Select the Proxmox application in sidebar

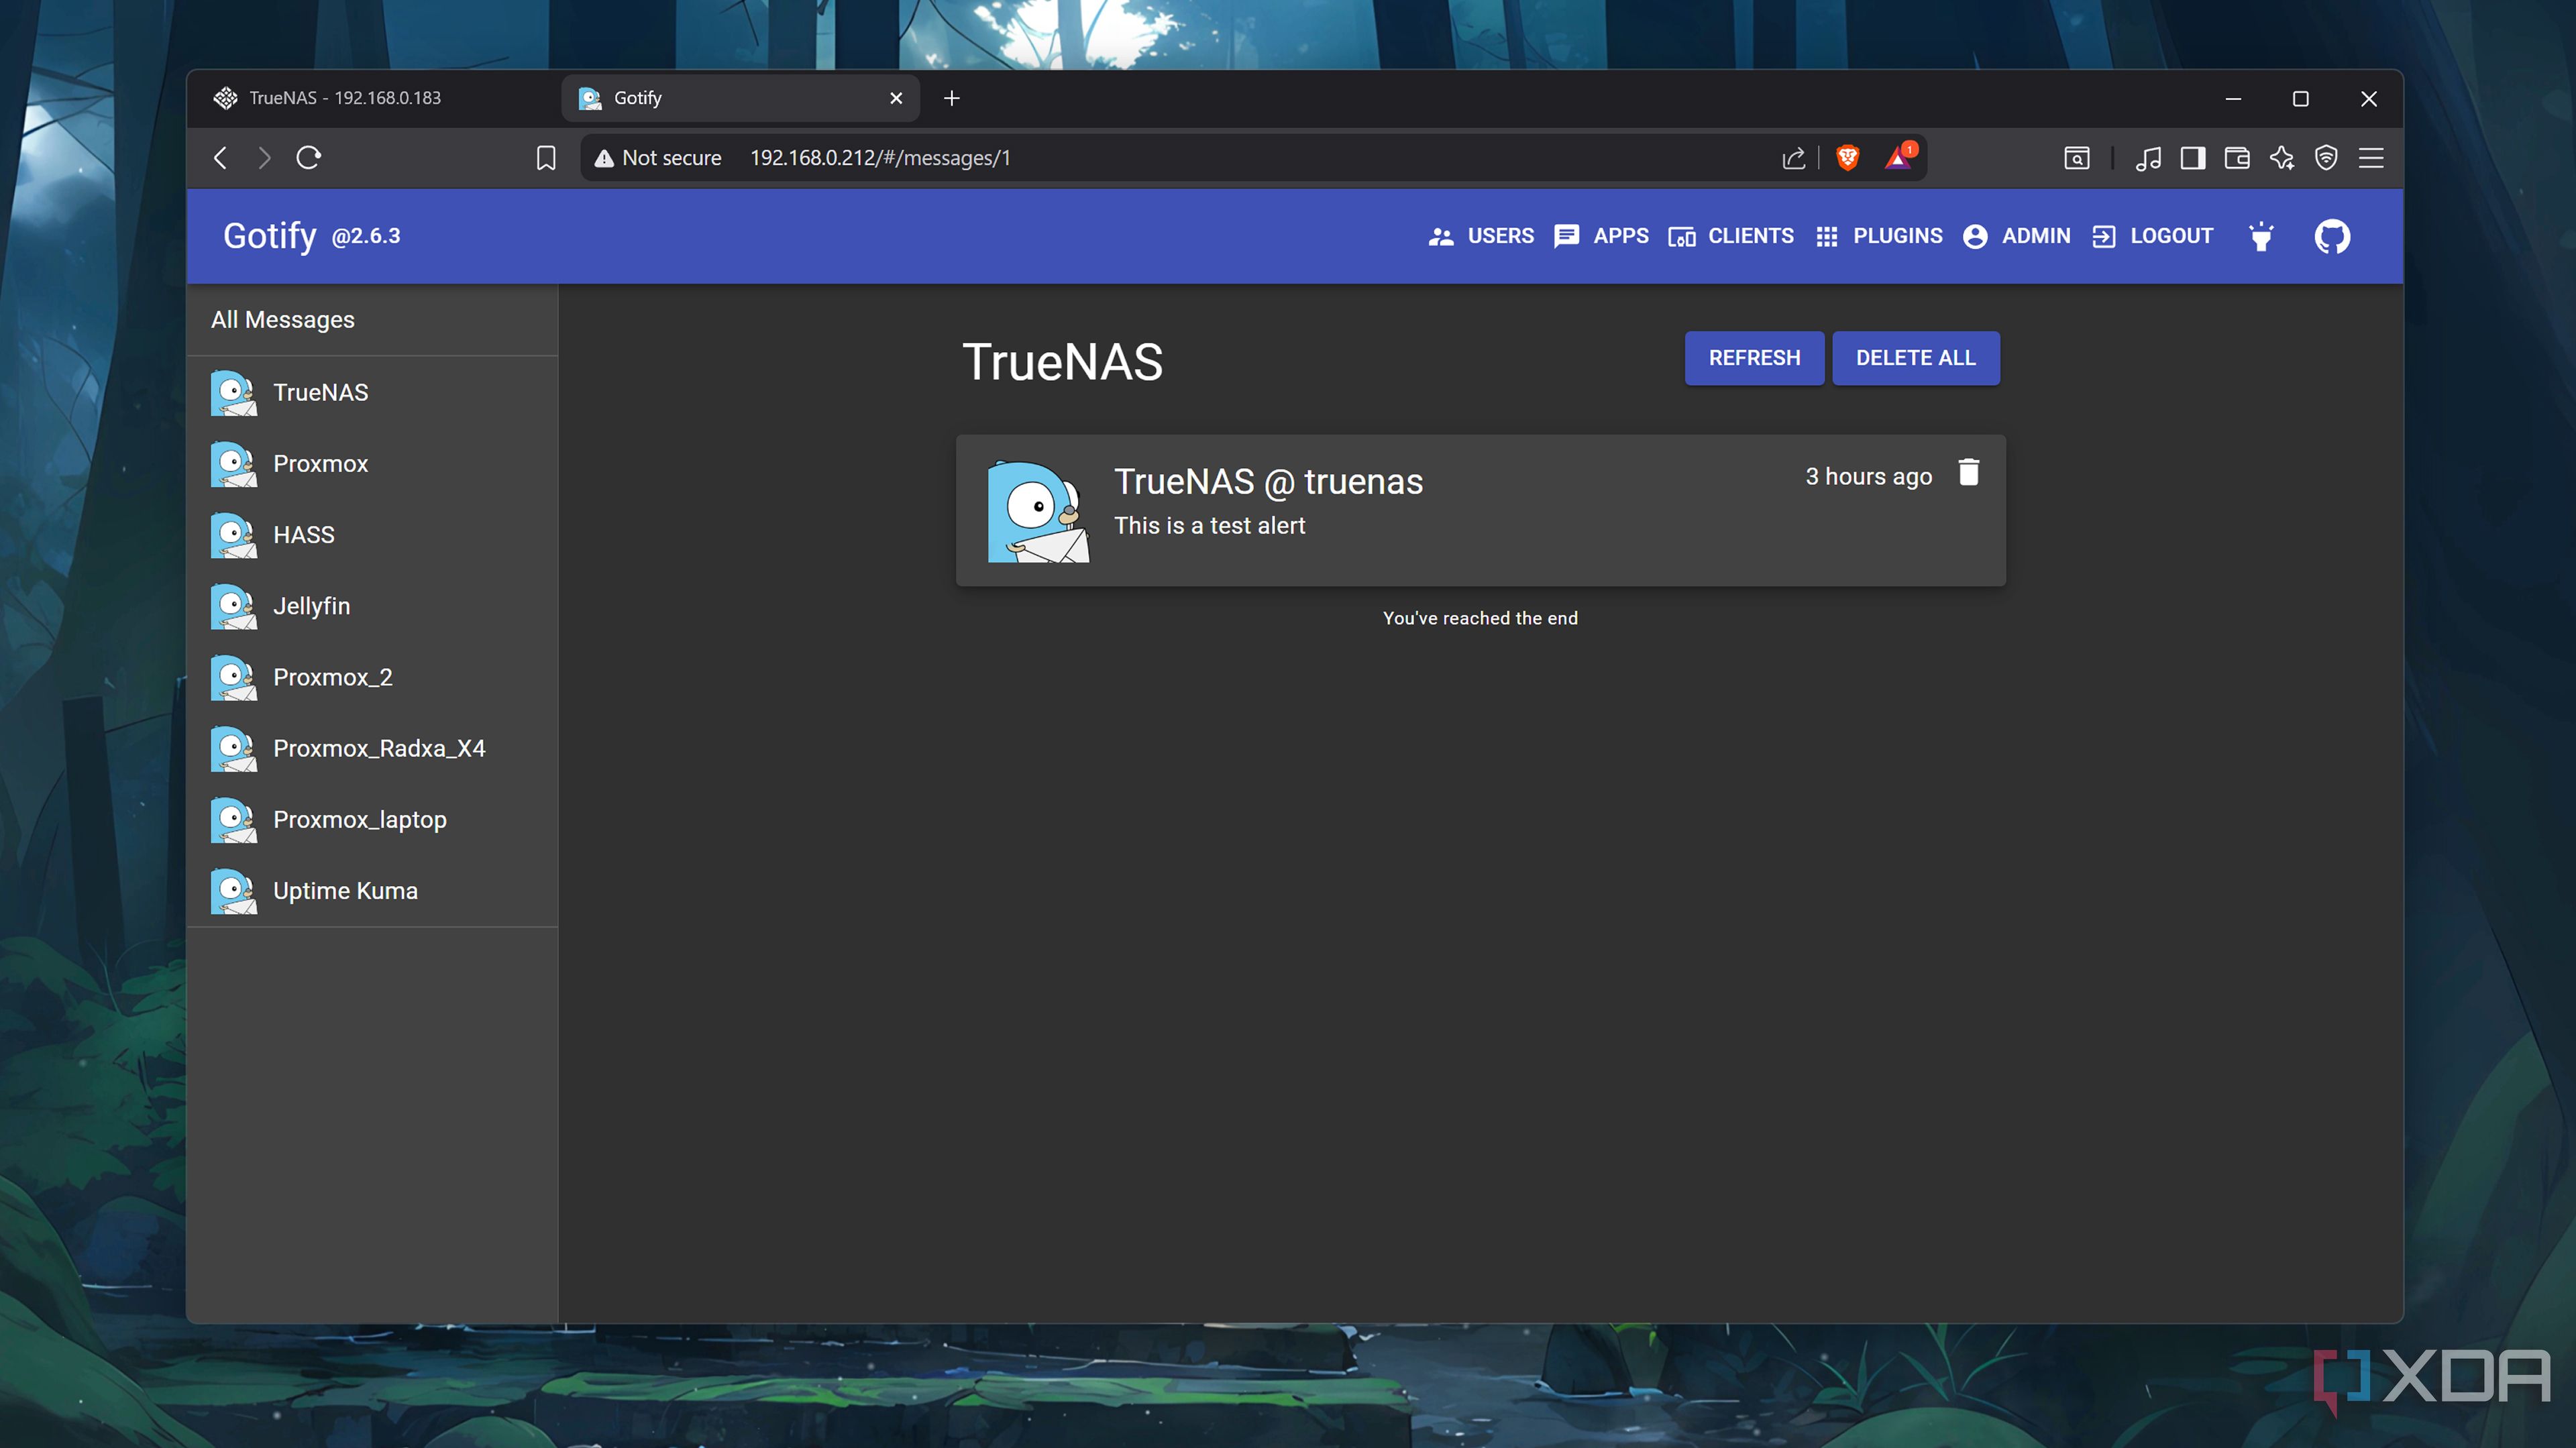(372, 463)
